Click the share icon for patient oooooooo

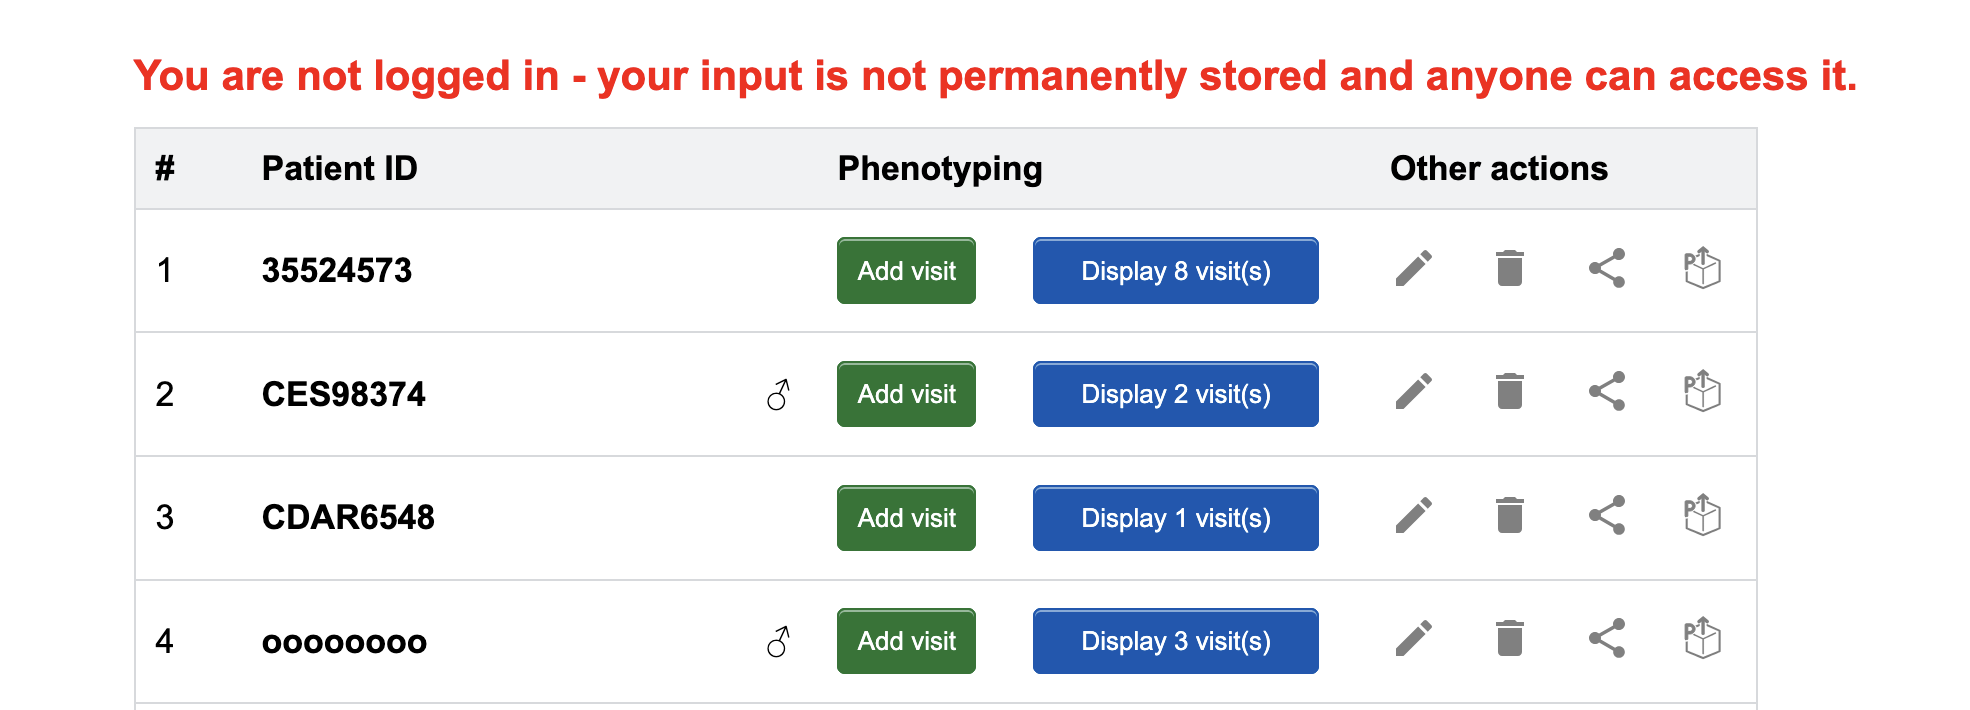(x=1607, y=638)
